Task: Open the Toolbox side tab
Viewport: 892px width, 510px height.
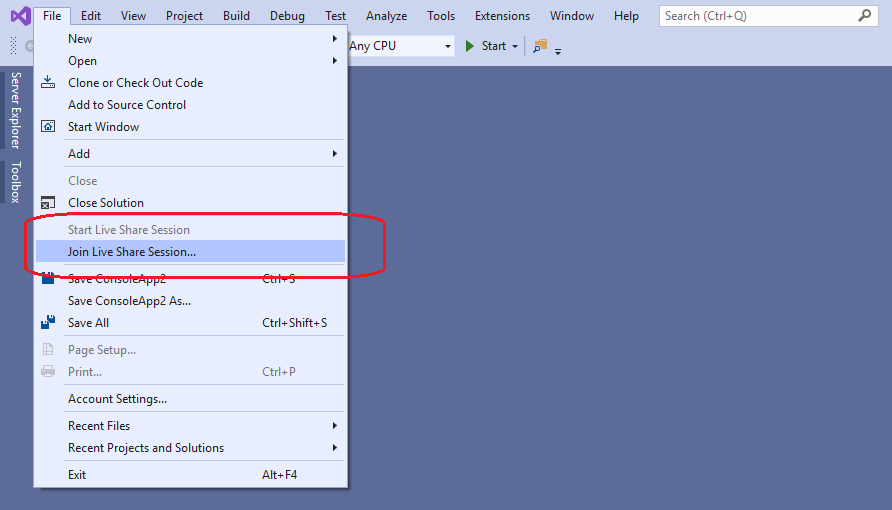Action: click(x=15, y=182)
